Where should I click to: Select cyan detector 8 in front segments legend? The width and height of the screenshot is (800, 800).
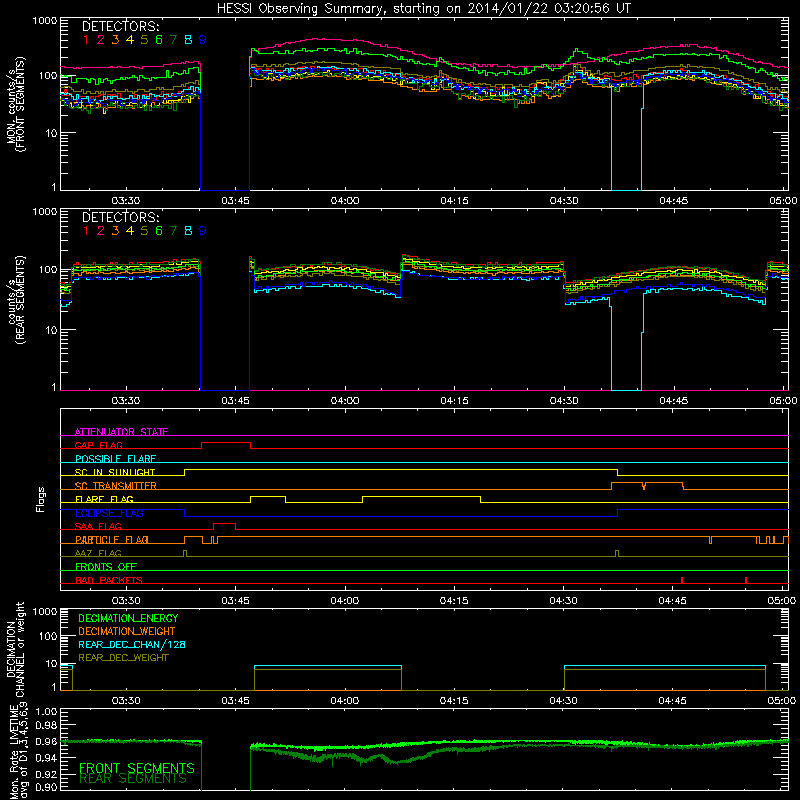pos(188,40)
